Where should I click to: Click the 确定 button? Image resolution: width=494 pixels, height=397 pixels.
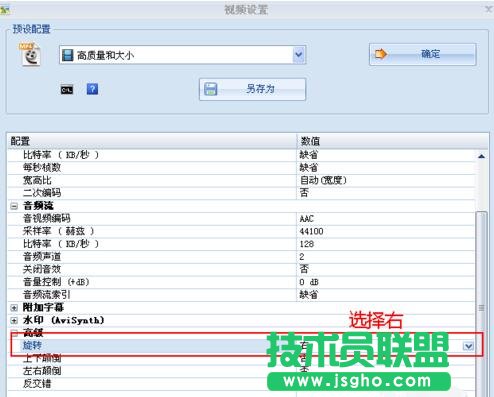pos(422,54)
